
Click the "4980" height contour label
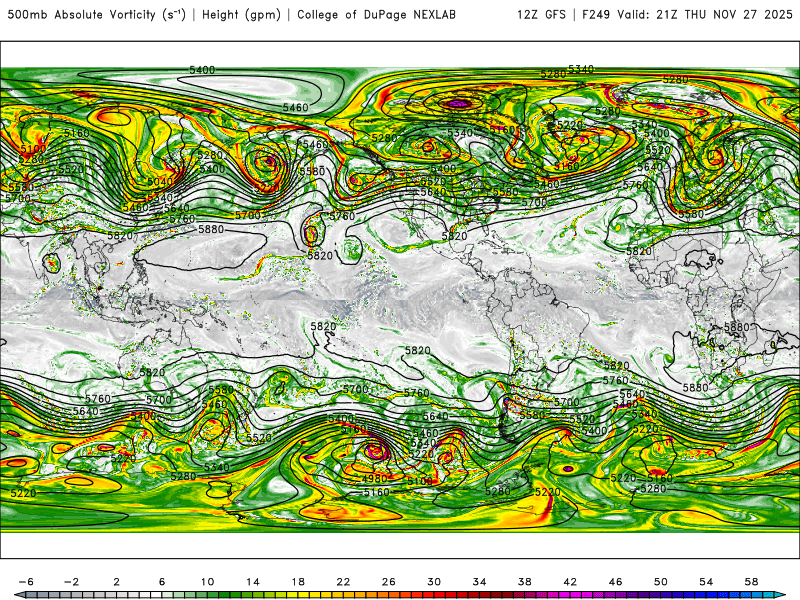point(374,479)
